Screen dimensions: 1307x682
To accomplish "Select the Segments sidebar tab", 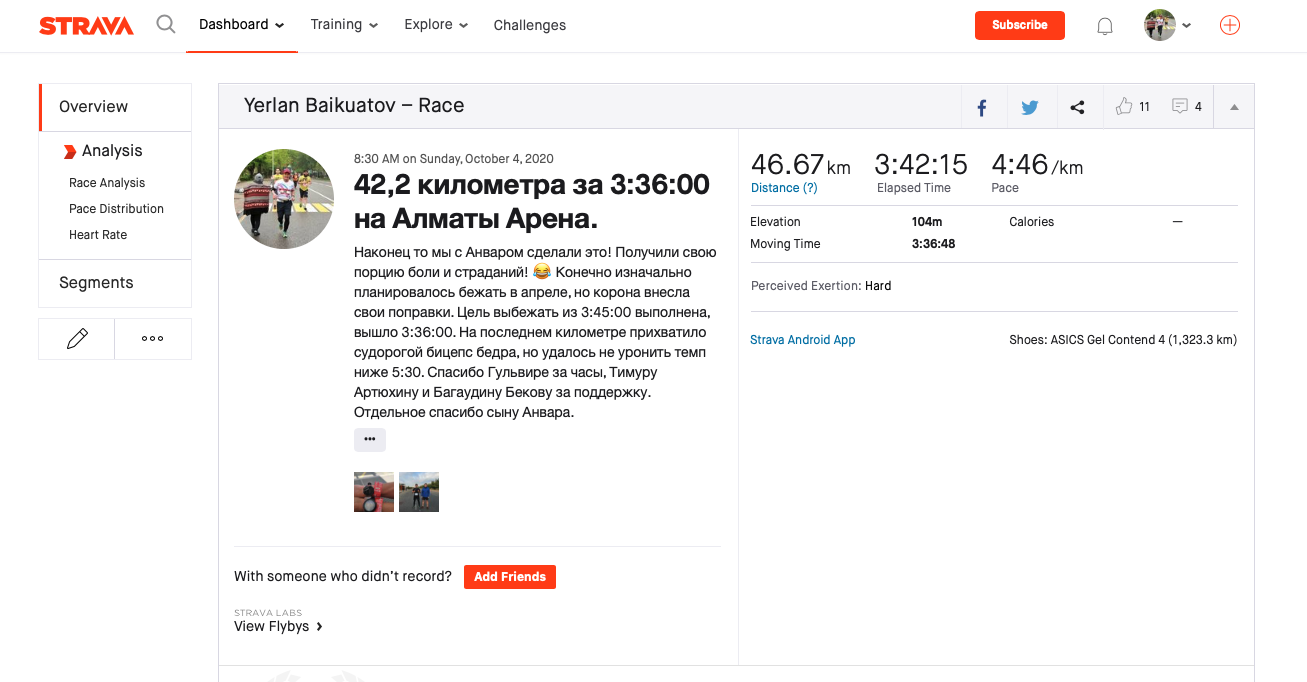I will pos(96,283).
